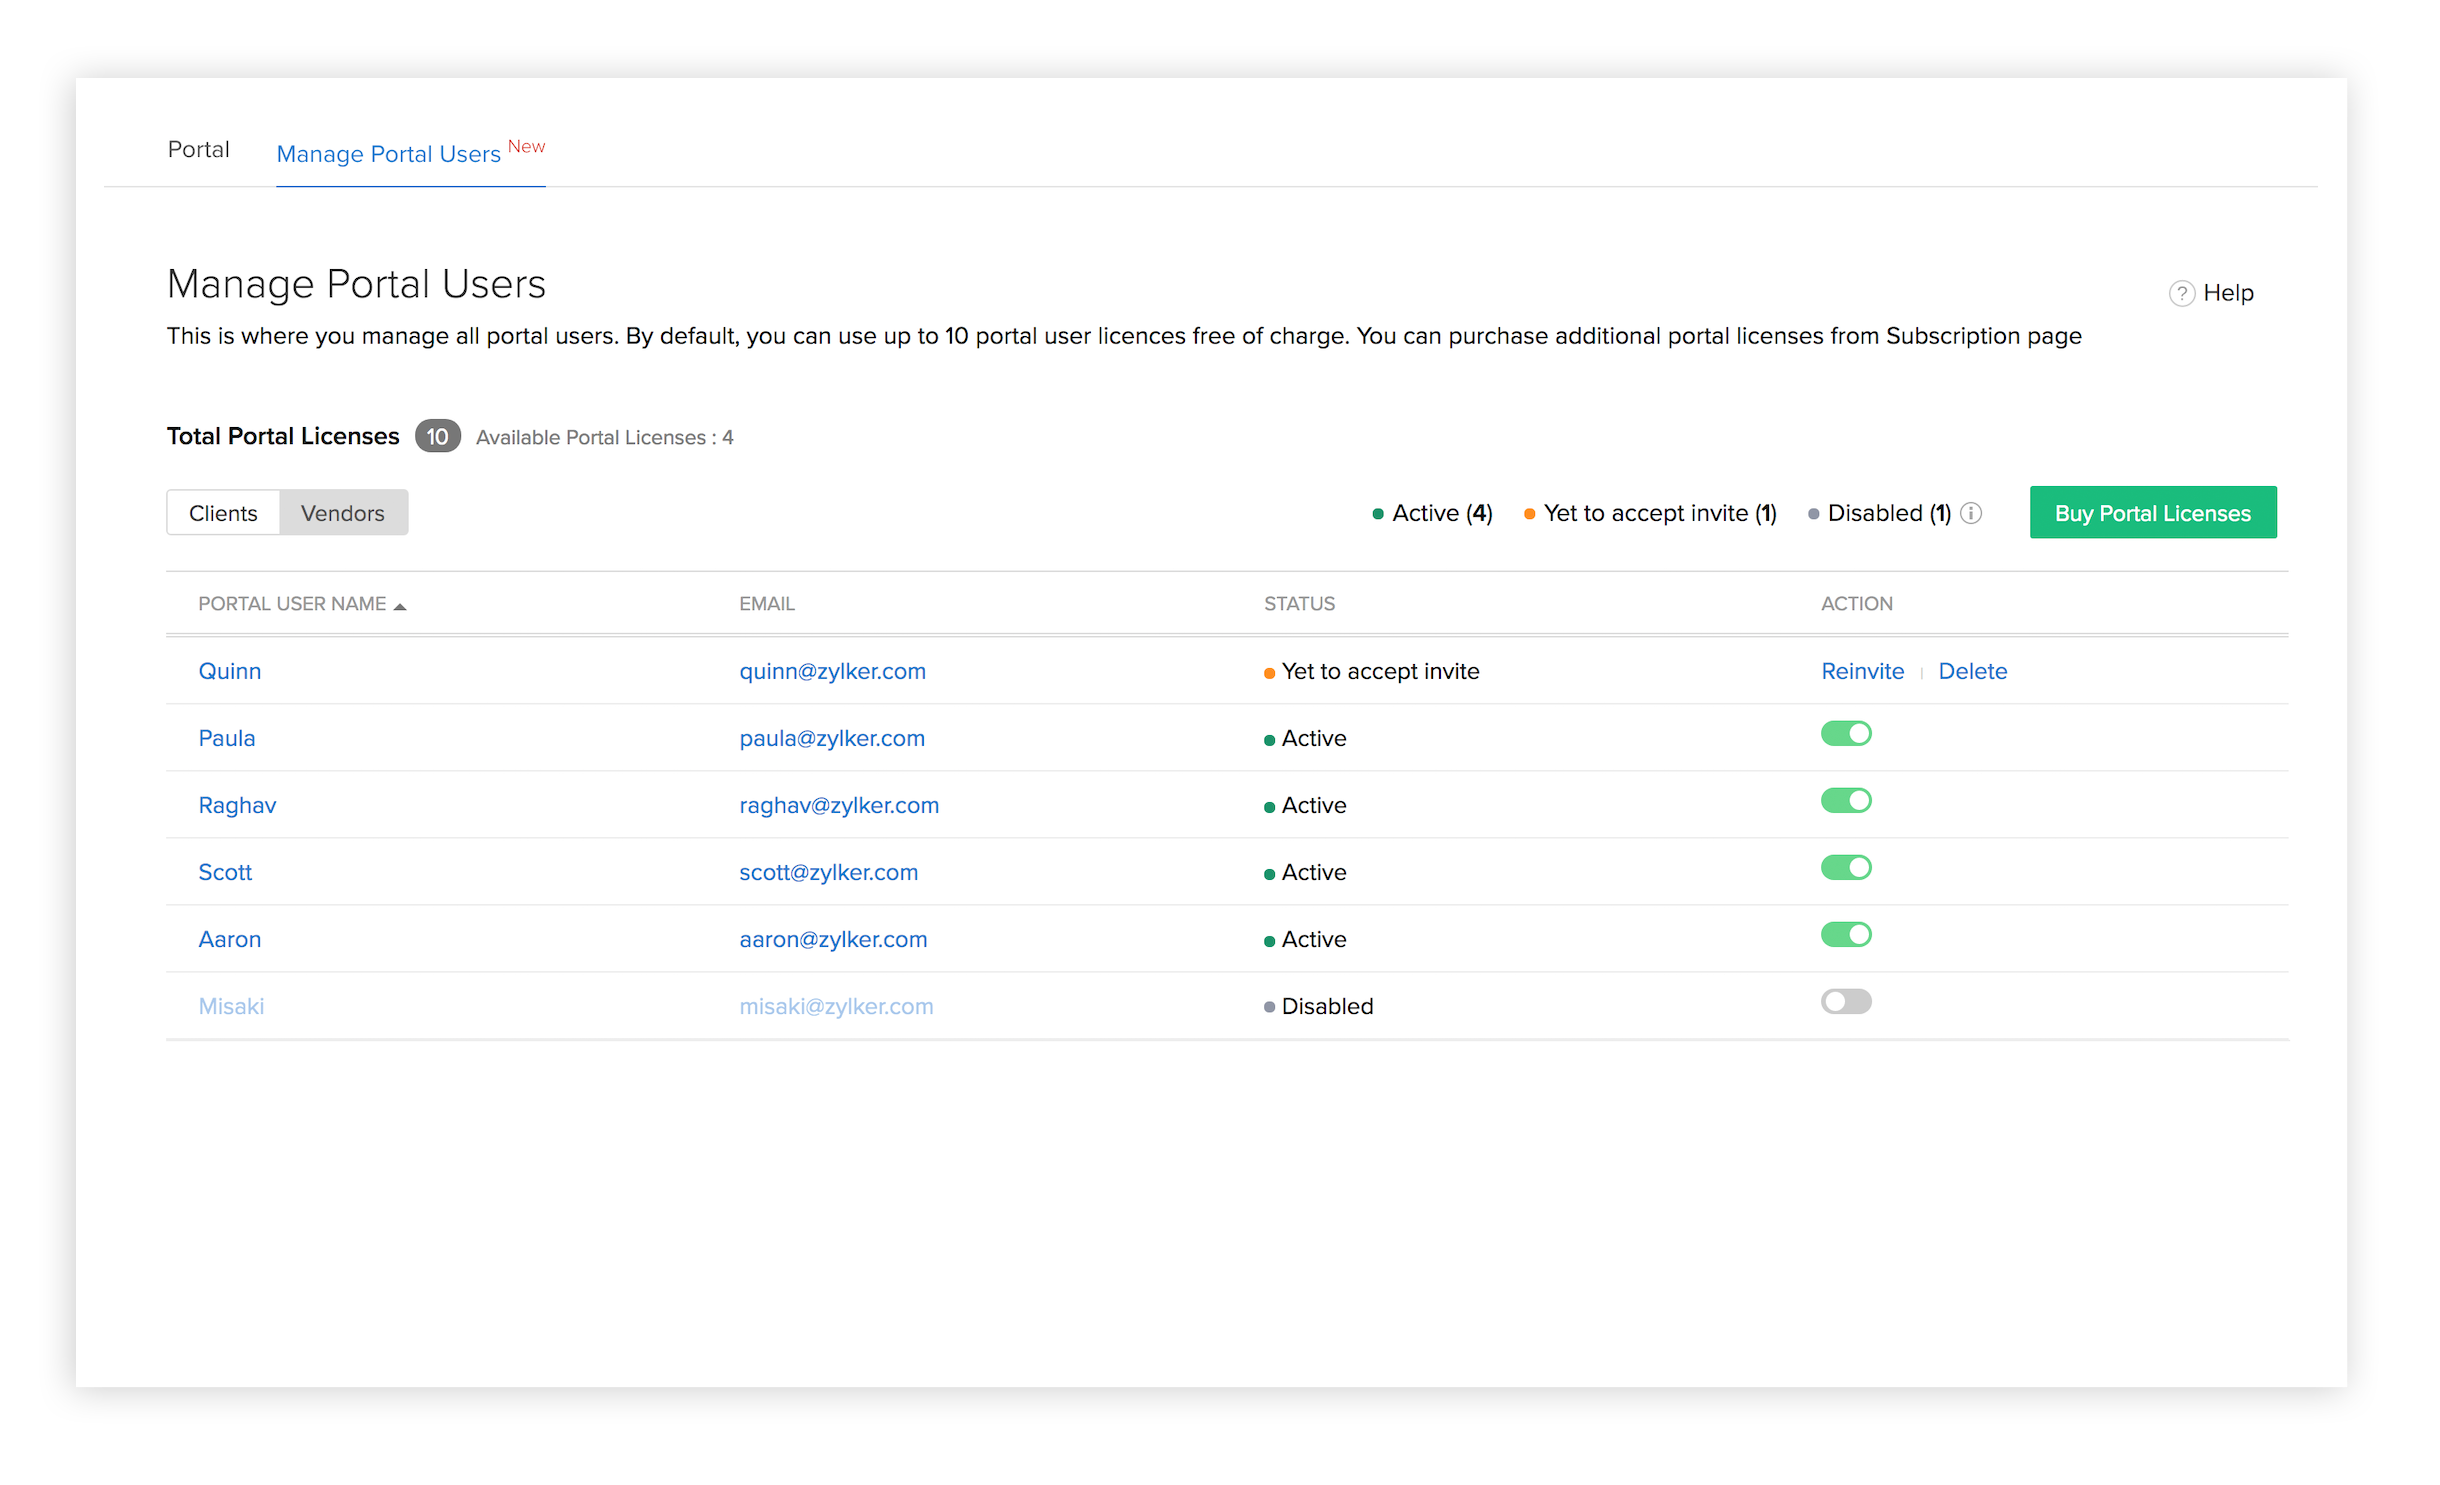Click Reinvite for Quinn

1862,672
